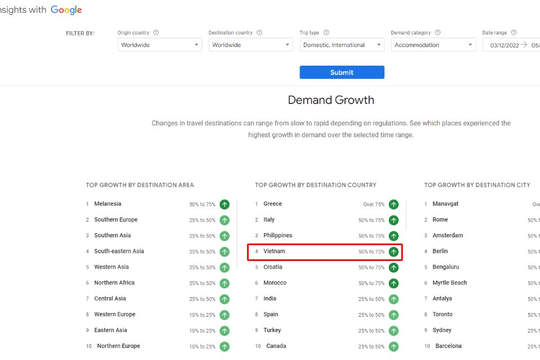Open the Origin country dropdown

pos(160,45)
